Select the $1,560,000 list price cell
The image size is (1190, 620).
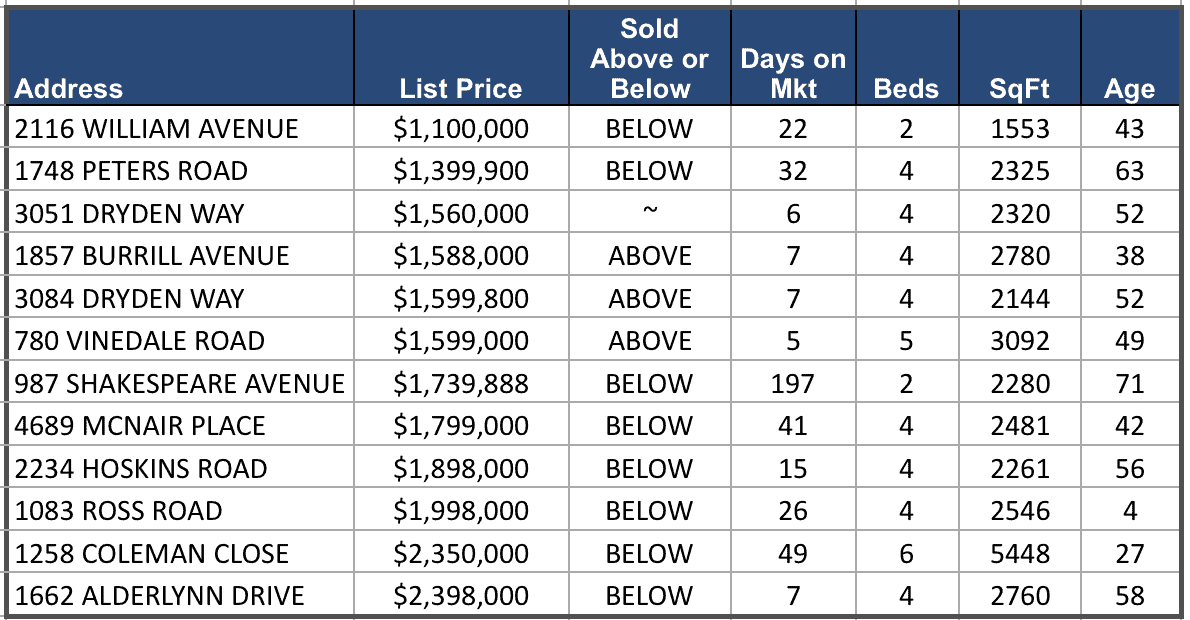pyautogui.click(x=461, y=214)
